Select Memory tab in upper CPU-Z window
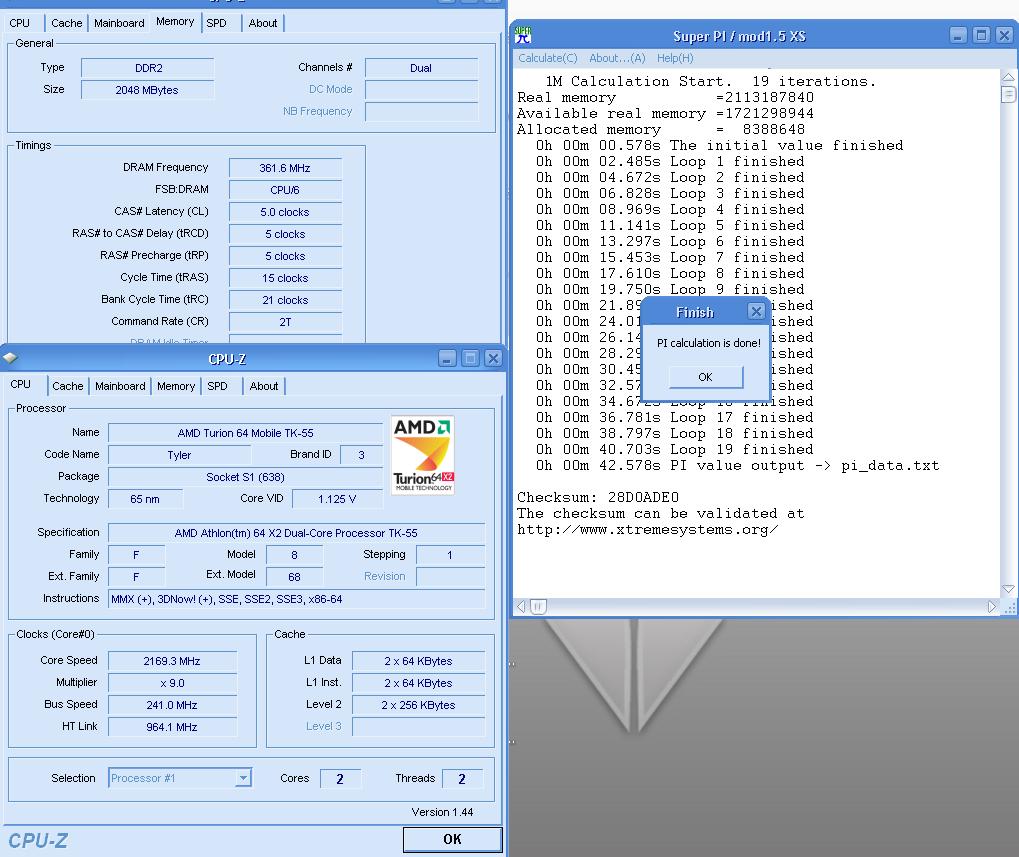The image size is (1019, 857). click(175, 21)
